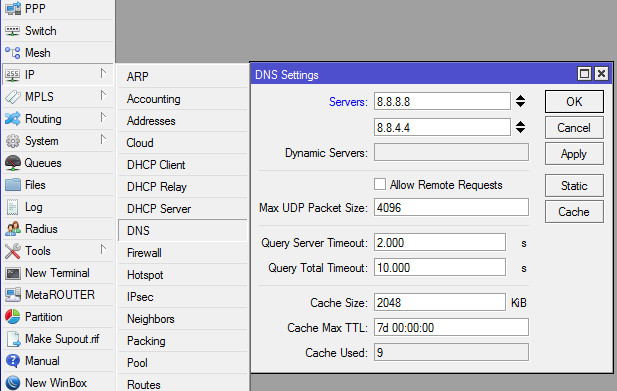Open Hotspot from IP submenu

click(183, 275)
